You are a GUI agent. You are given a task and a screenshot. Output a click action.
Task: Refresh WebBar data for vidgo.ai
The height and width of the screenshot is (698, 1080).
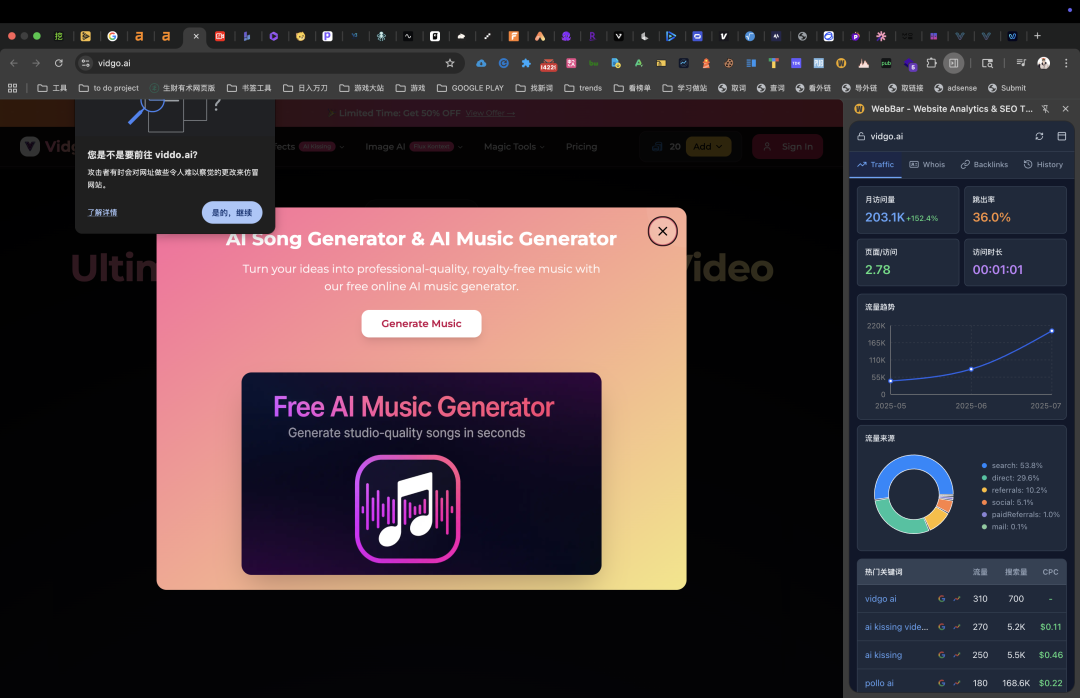tap(1039, 136)
